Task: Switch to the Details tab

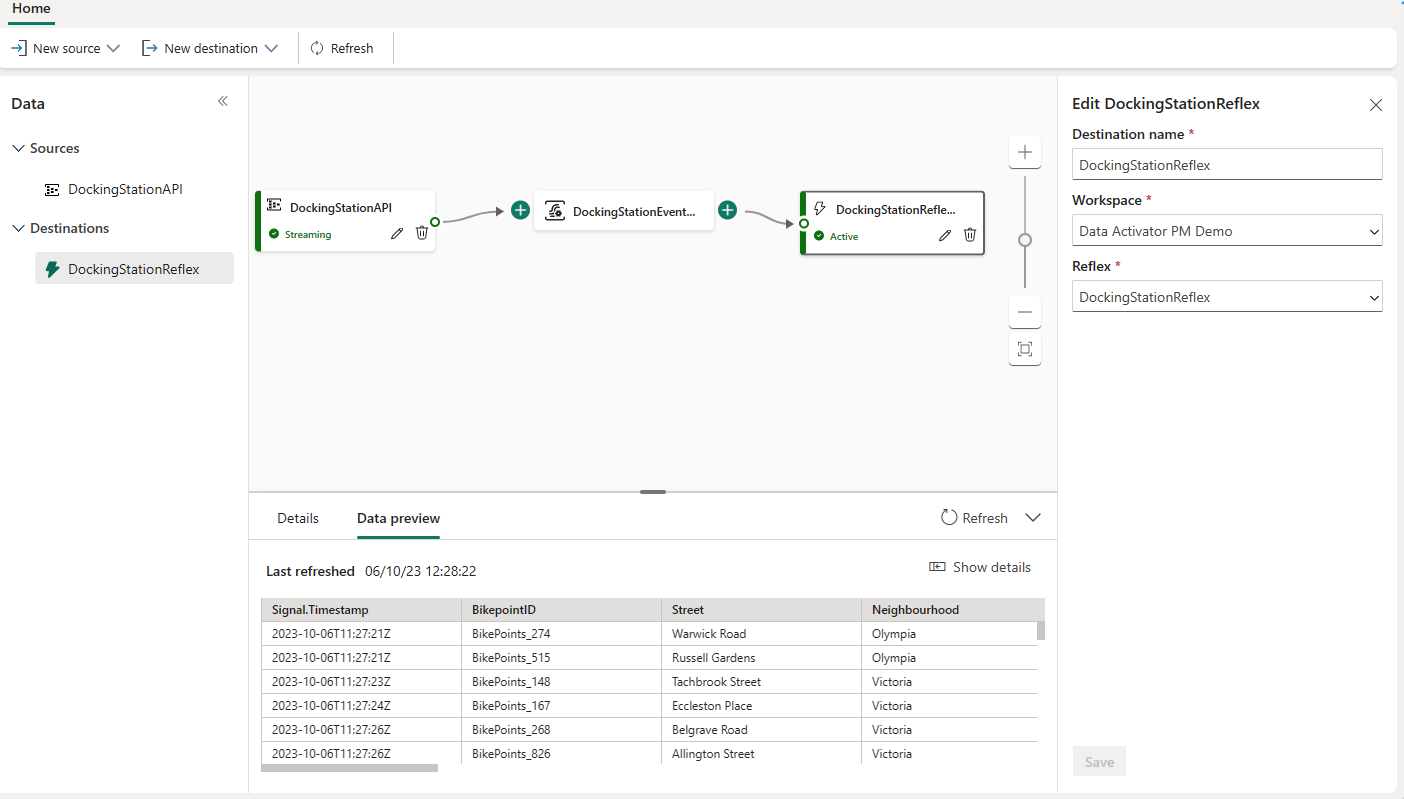Action: pos(298,518)
